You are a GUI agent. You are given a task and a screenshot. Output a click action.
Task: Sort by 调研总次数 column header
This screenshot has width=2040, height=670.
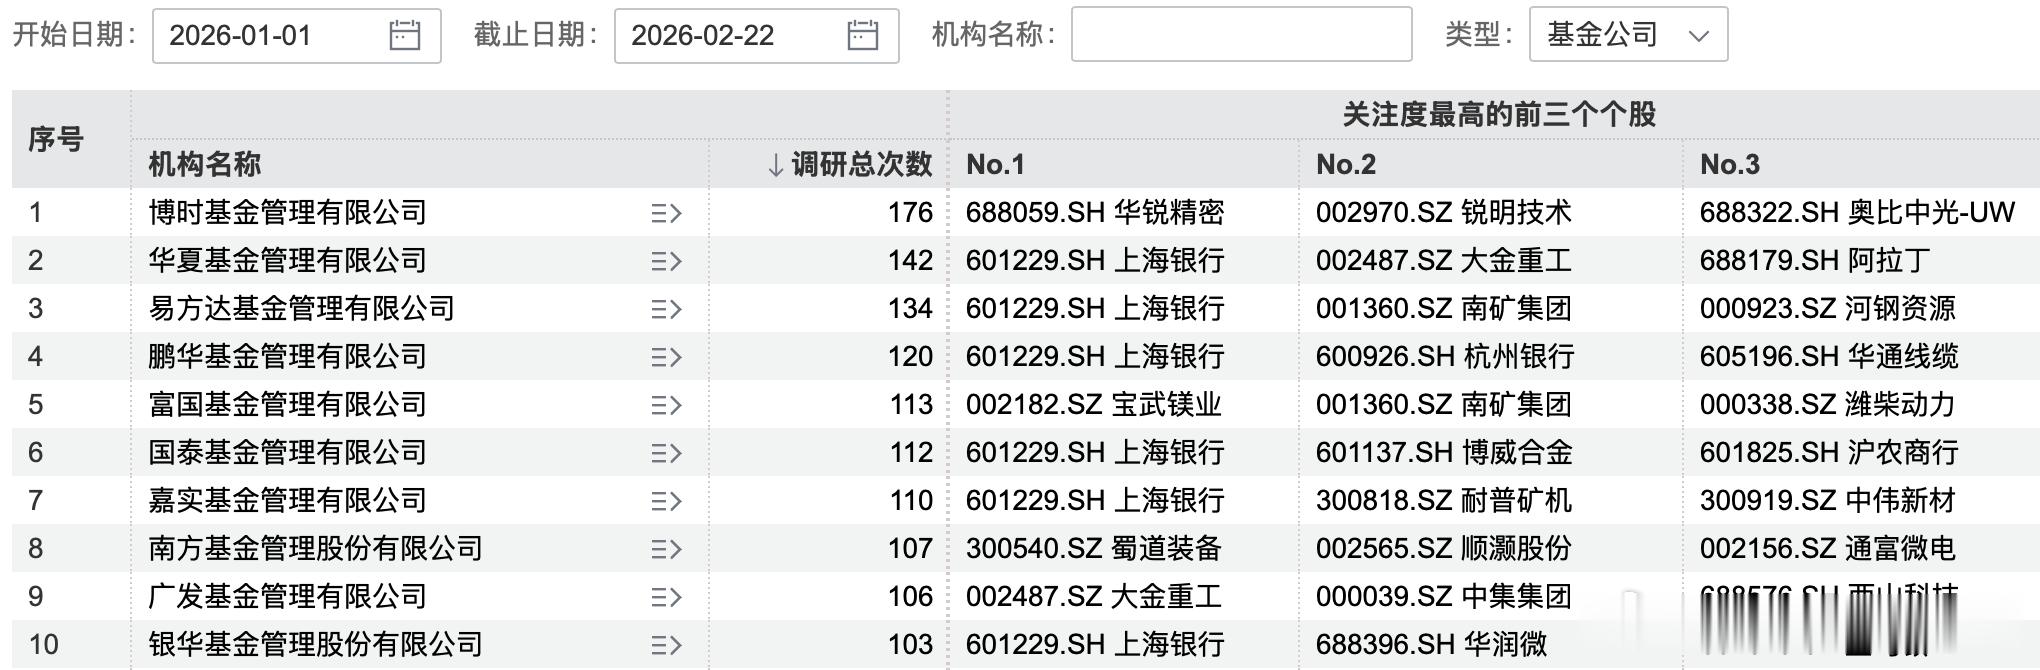tap(850, 164)
